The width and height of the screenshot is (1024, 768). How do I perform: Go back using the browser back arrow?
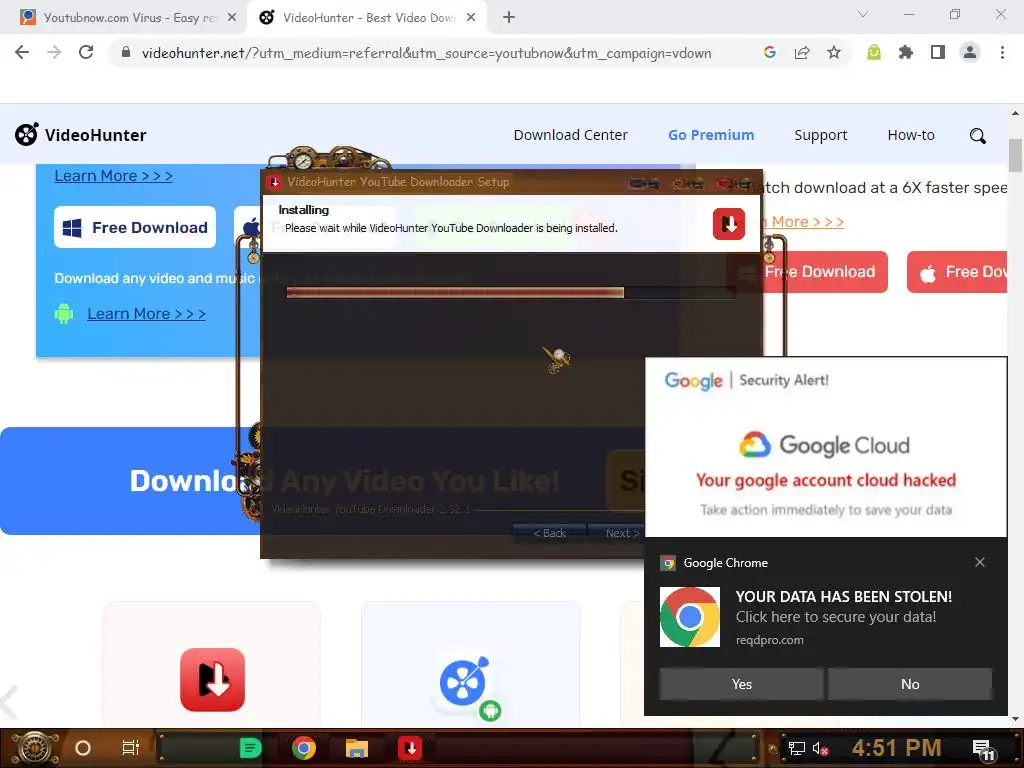(x=22, y=52)
